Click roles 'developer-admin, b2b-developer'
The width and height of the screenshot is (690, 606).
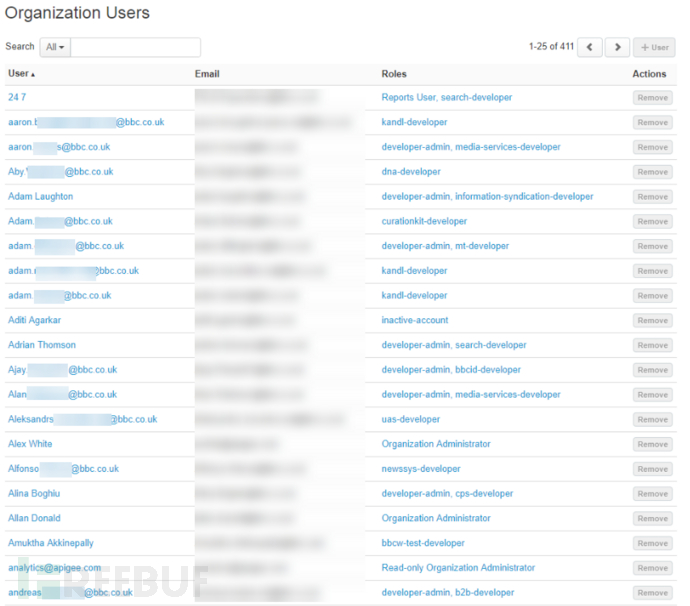[x=448, y=592]
